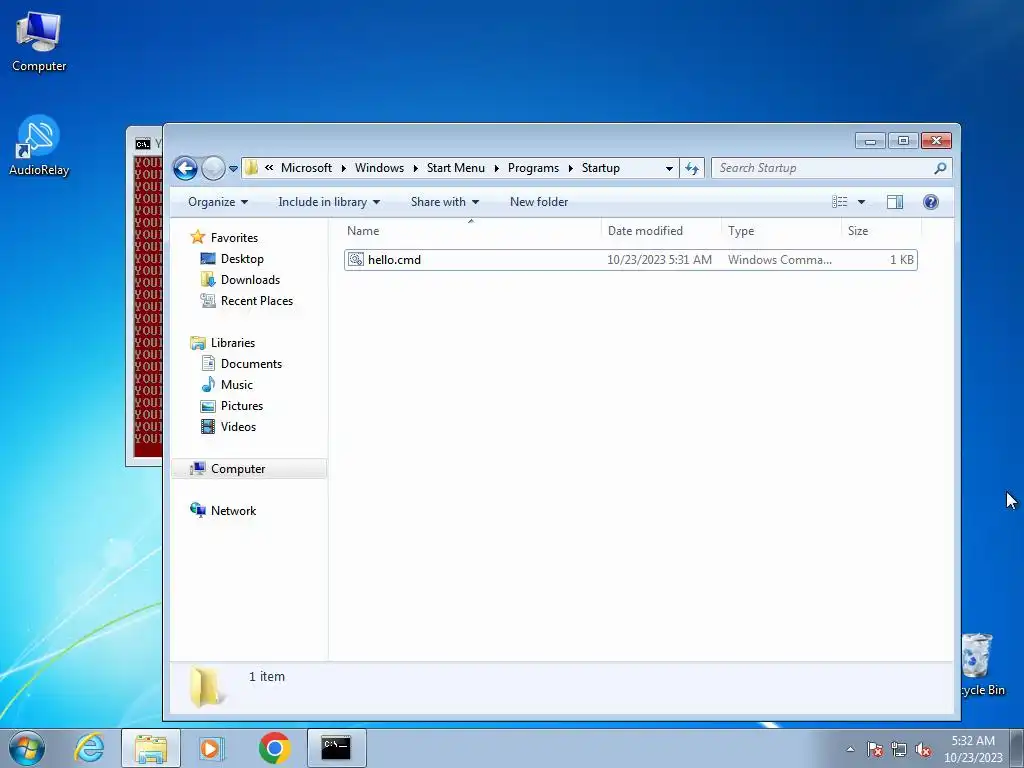
Task: Open Explorer help question mark
Action: click(x=931, y=202)
